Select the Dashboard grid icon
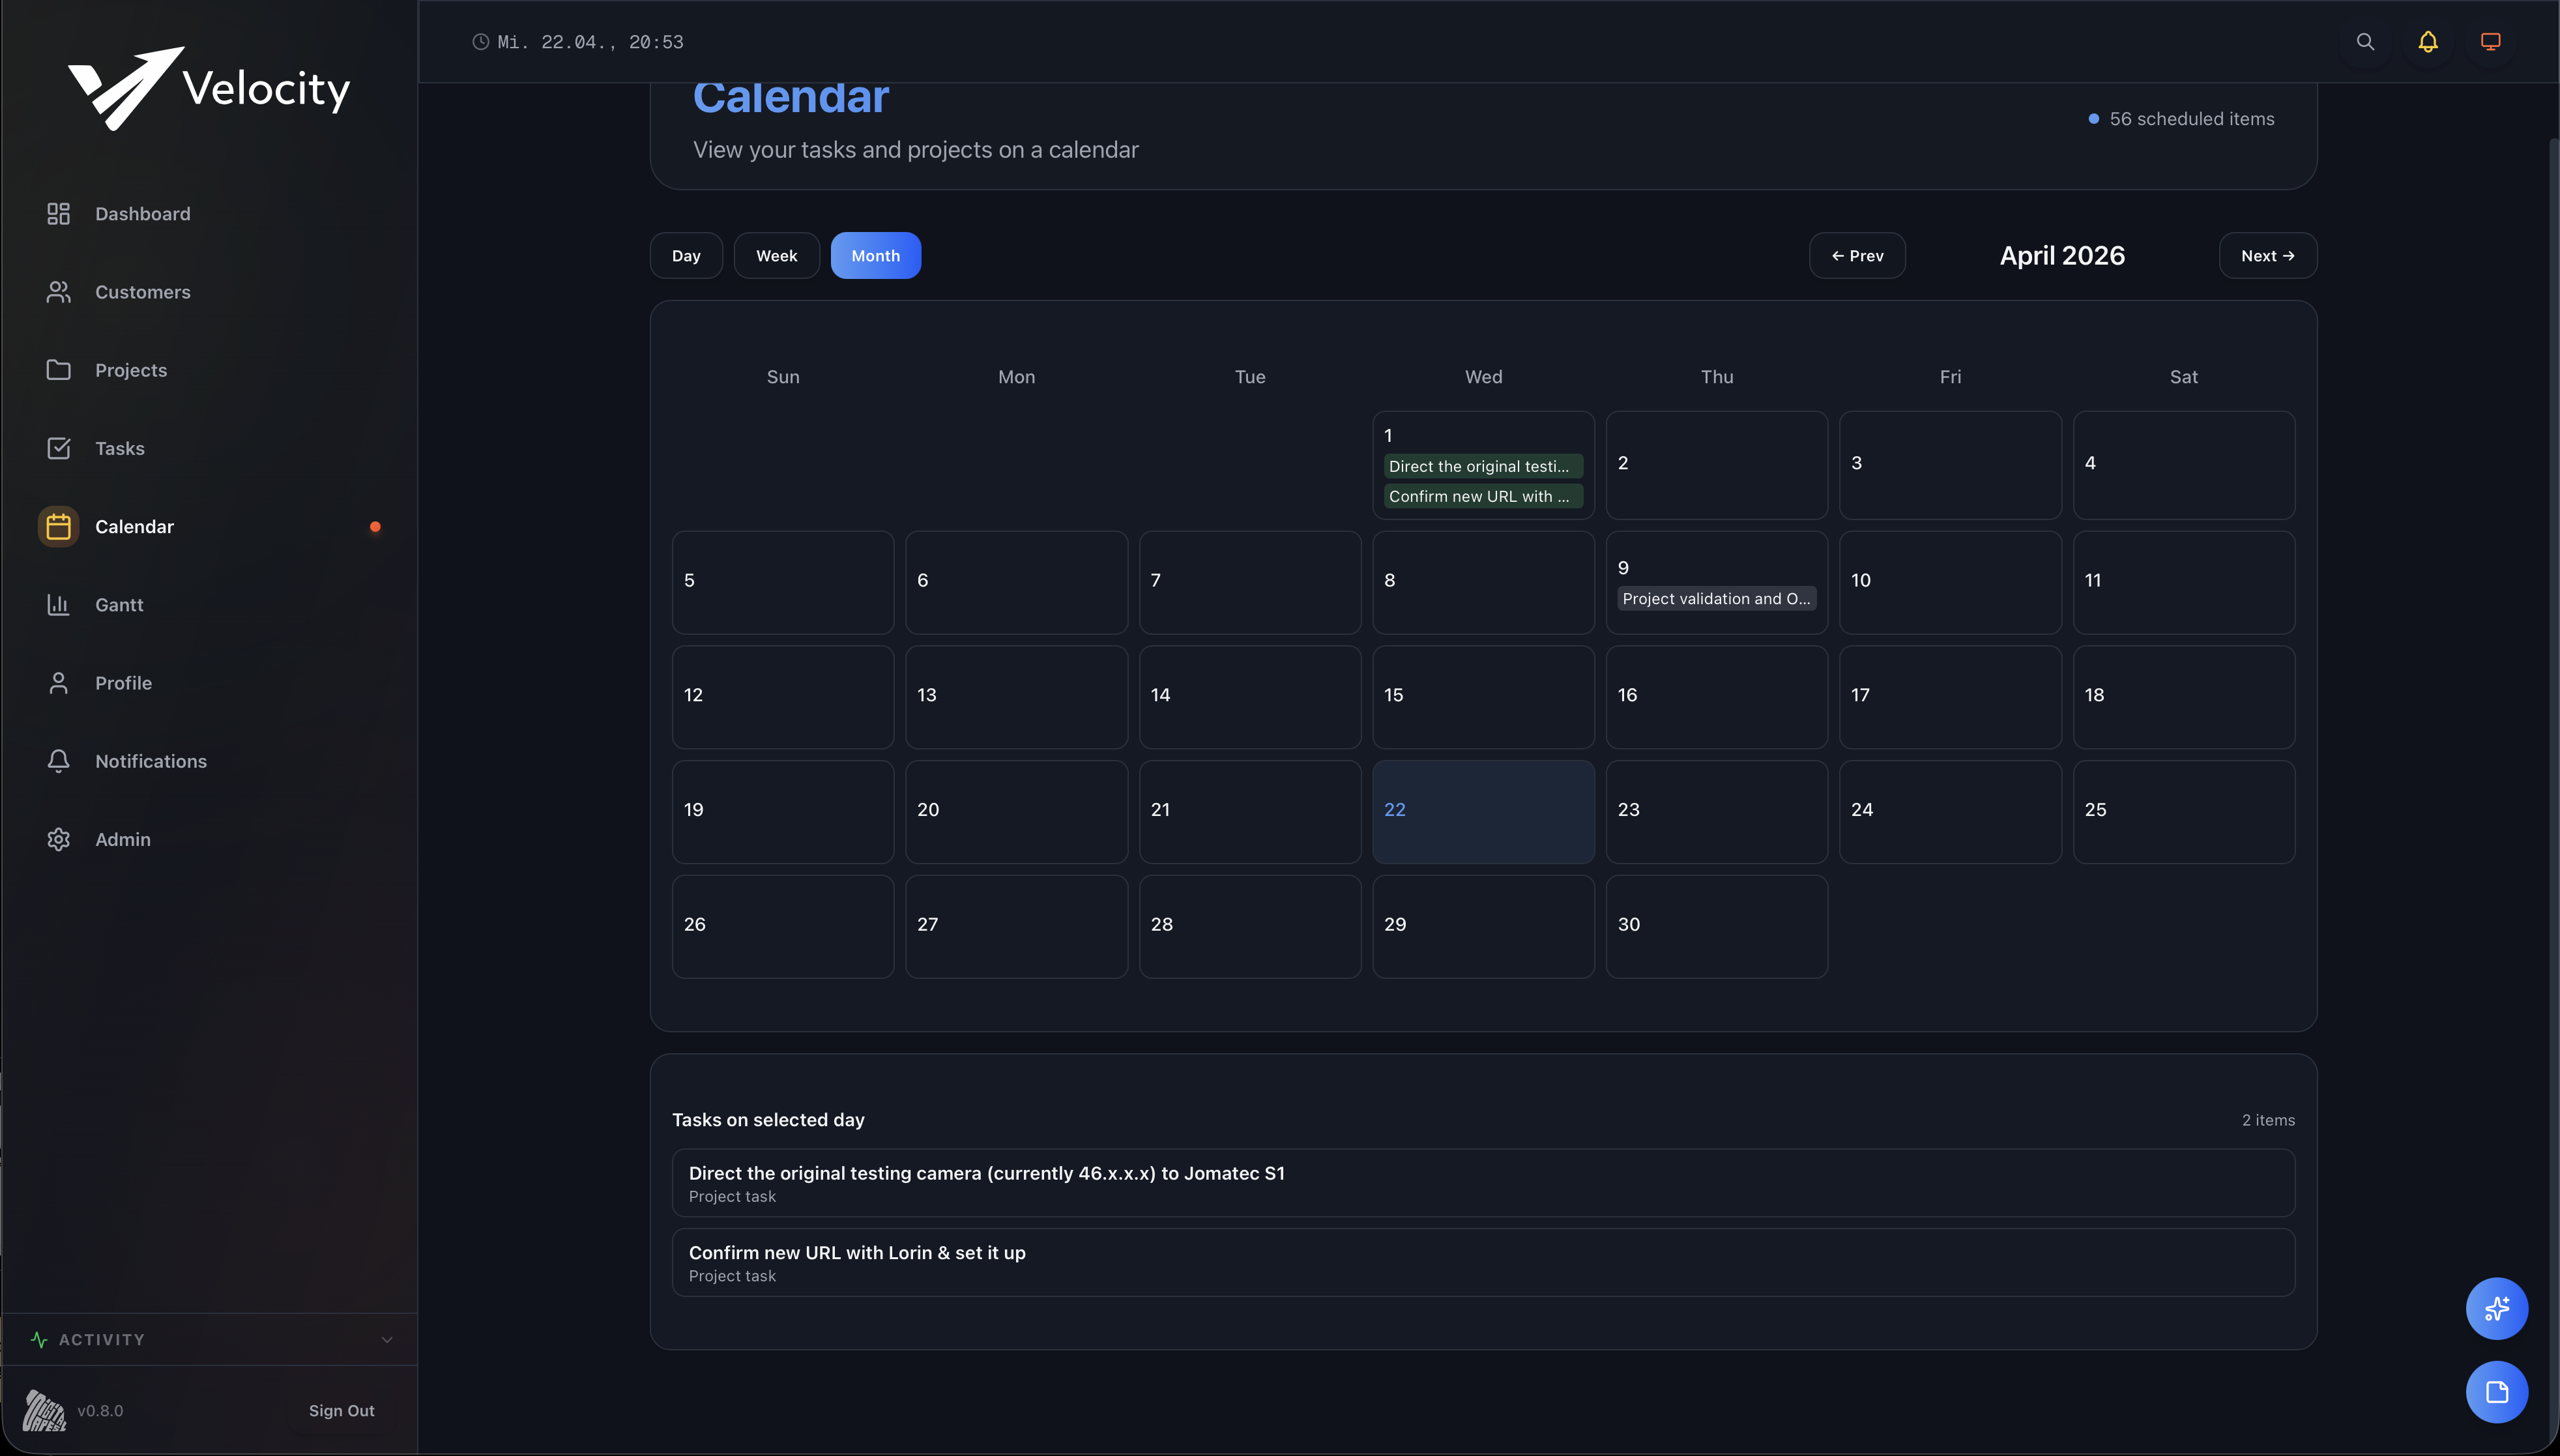 (58, 213)
